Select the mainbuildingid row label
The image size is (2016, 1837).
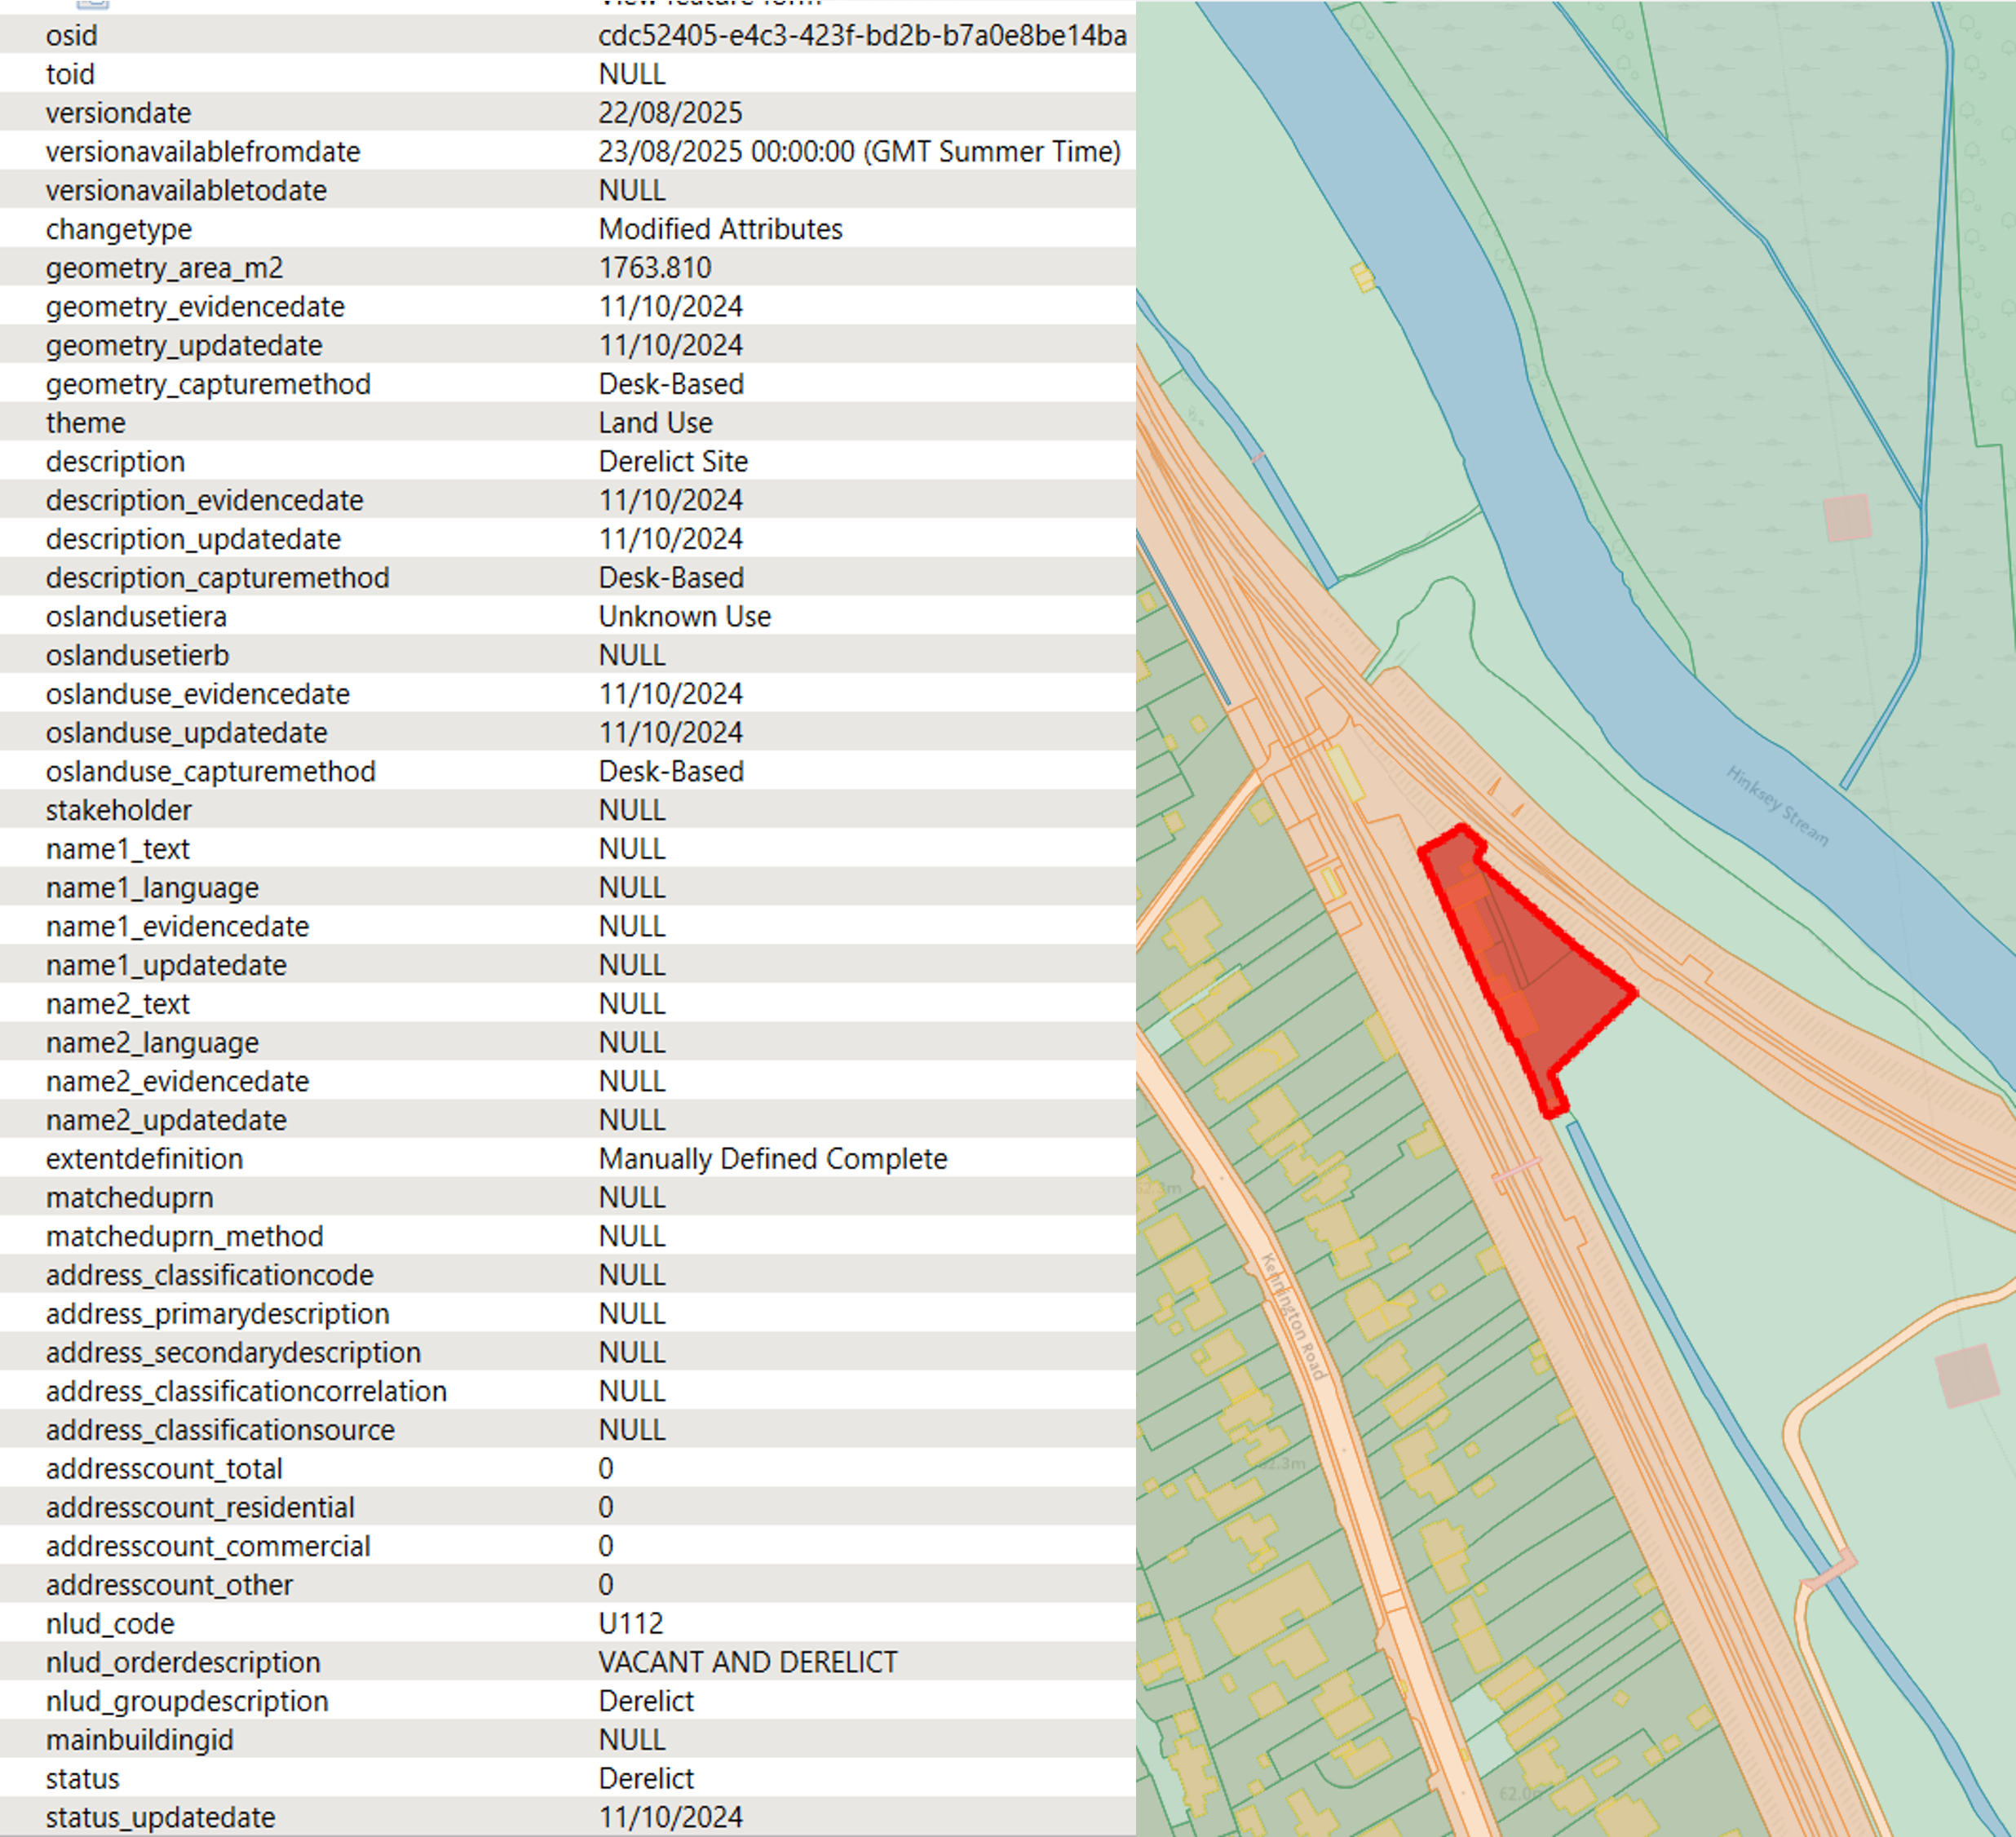[x=139, y=1740]
